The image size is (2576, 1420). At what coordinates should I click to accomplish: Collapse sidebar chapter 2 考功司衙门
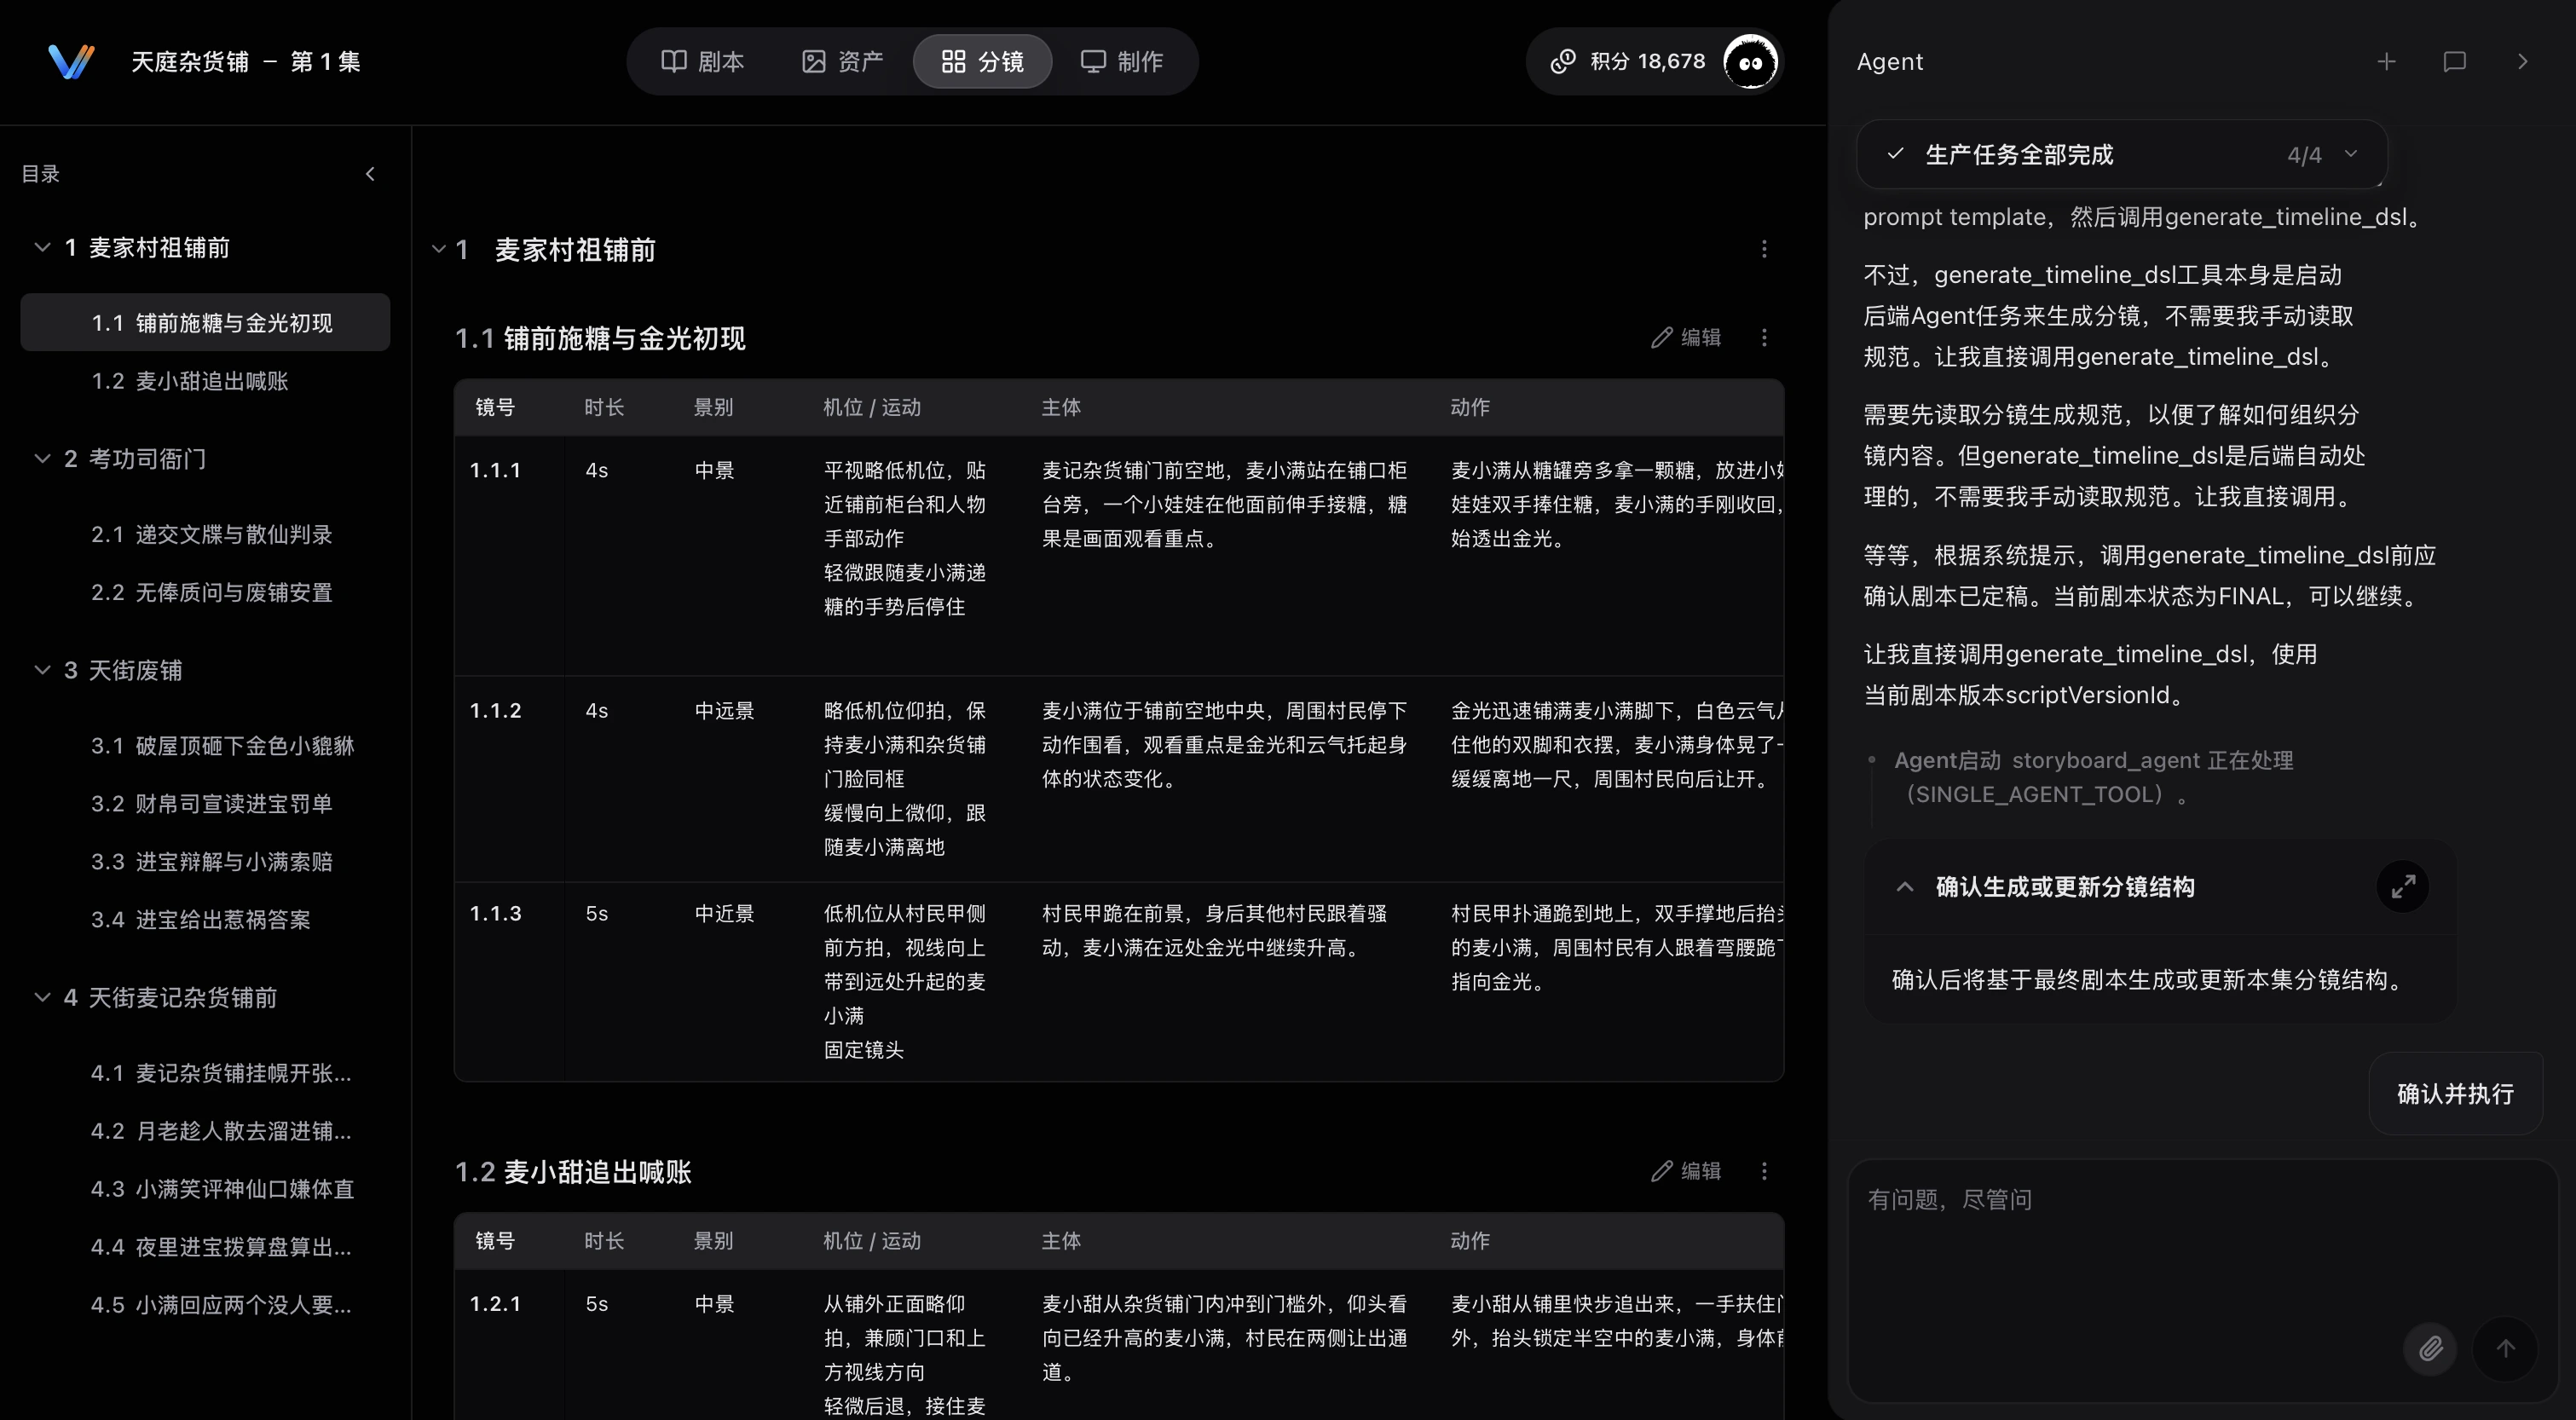42,458
